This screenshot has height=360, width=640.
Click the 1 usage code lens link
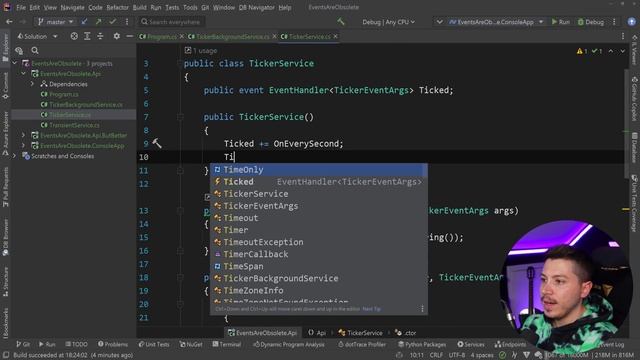tap(204, 51)
